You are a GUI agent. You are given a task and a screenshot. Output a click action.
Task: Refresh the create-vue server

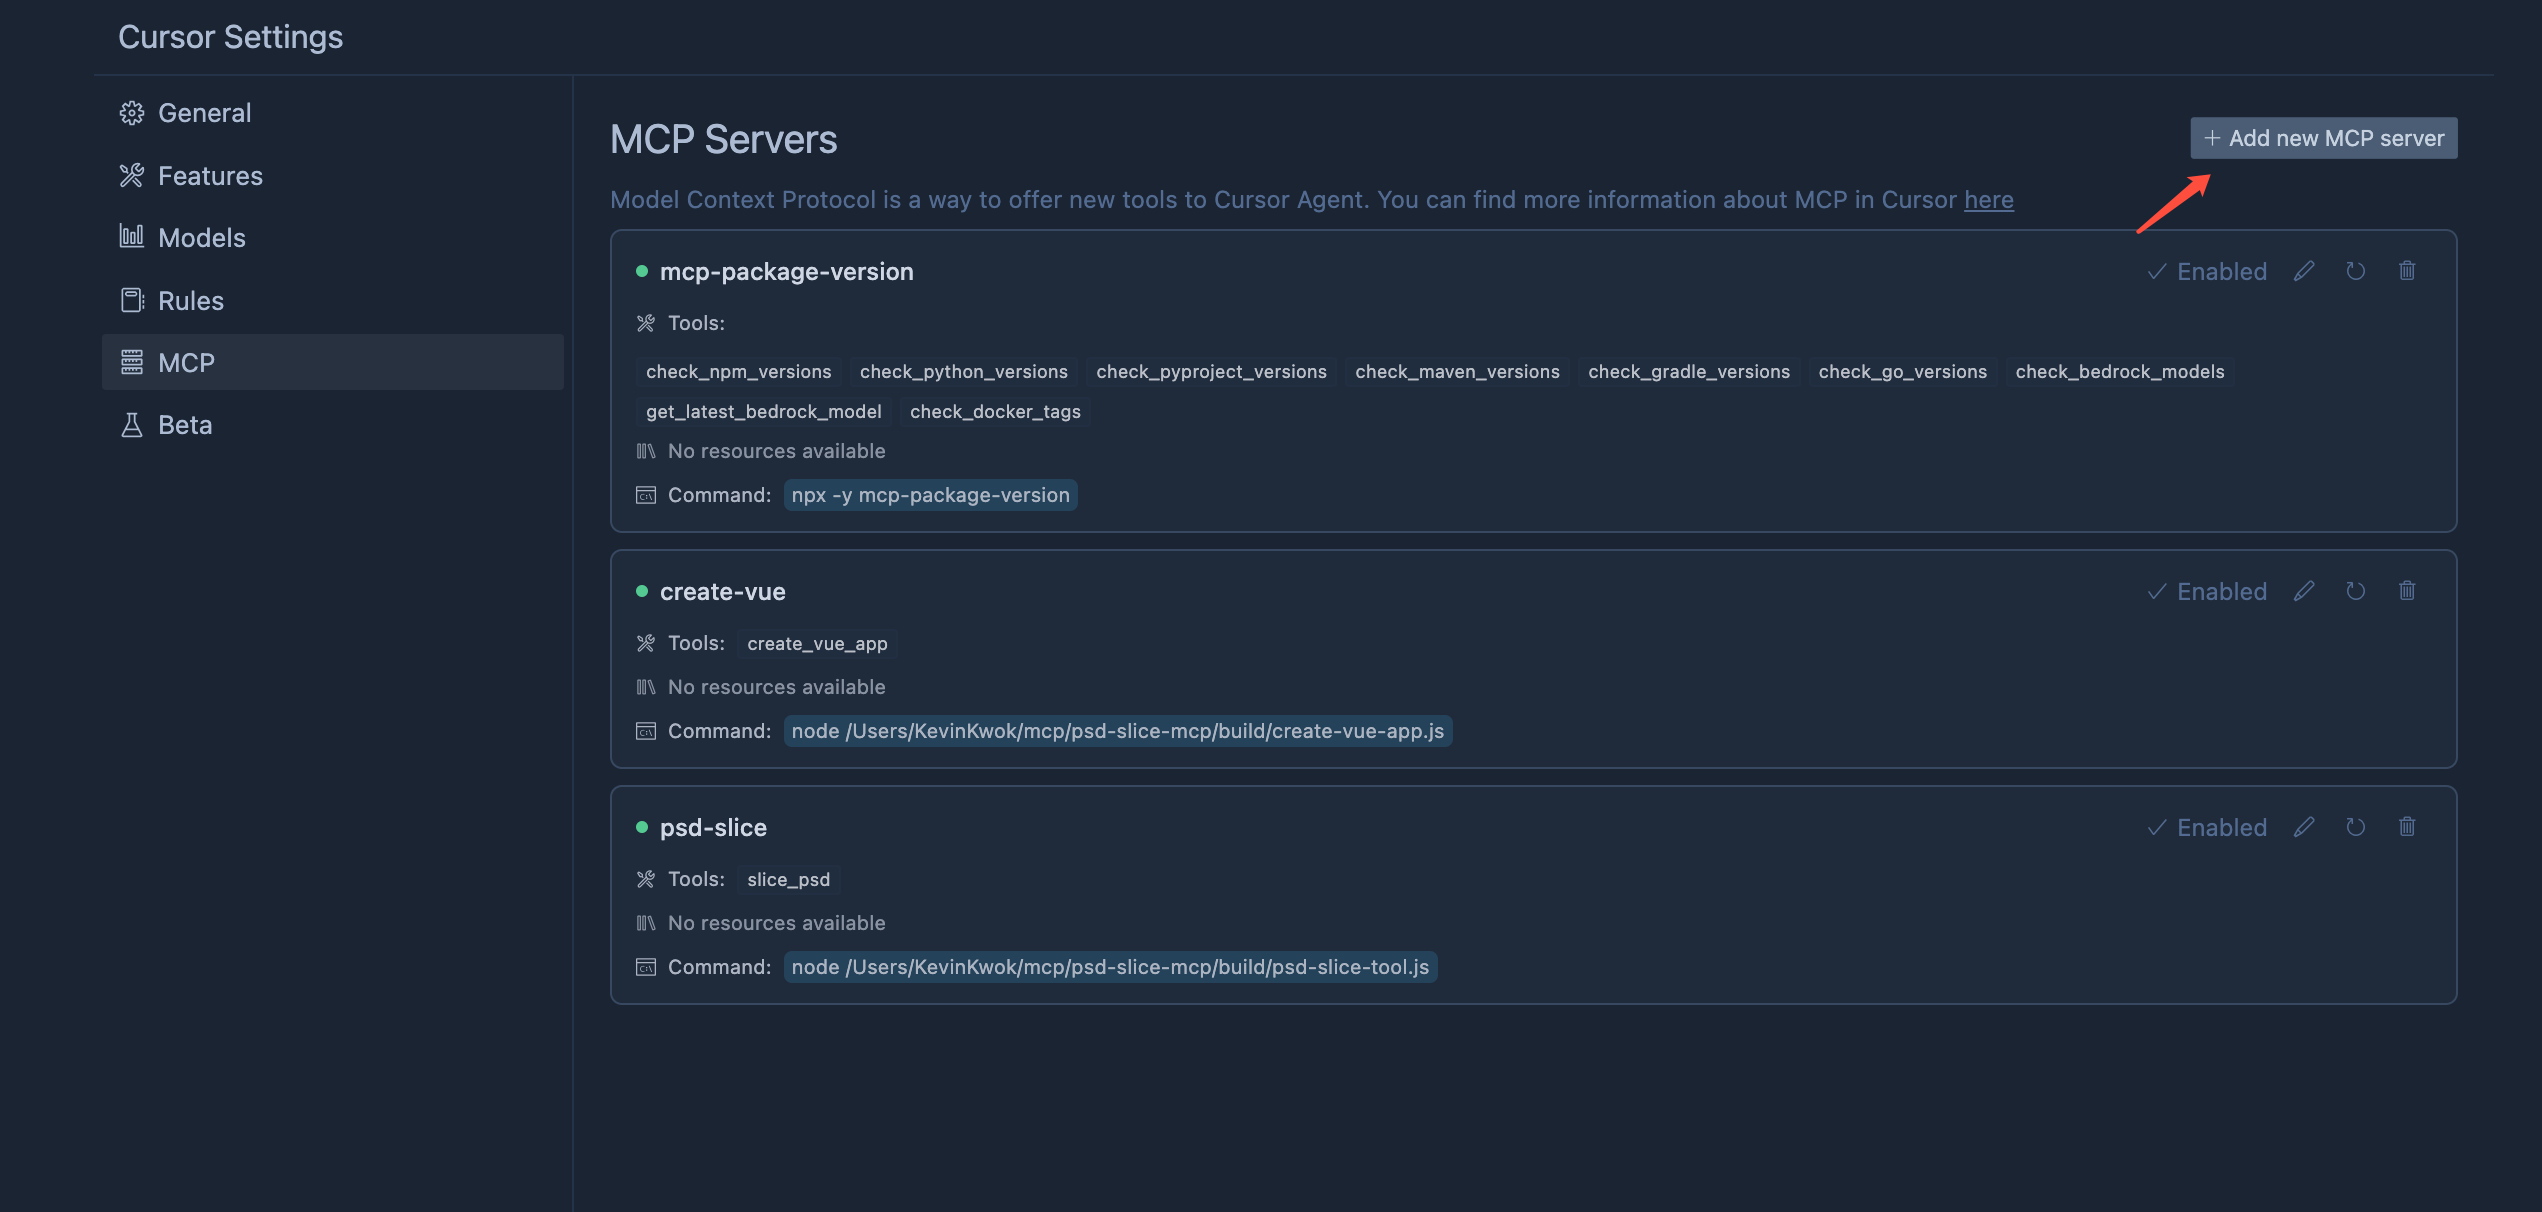2355,591
